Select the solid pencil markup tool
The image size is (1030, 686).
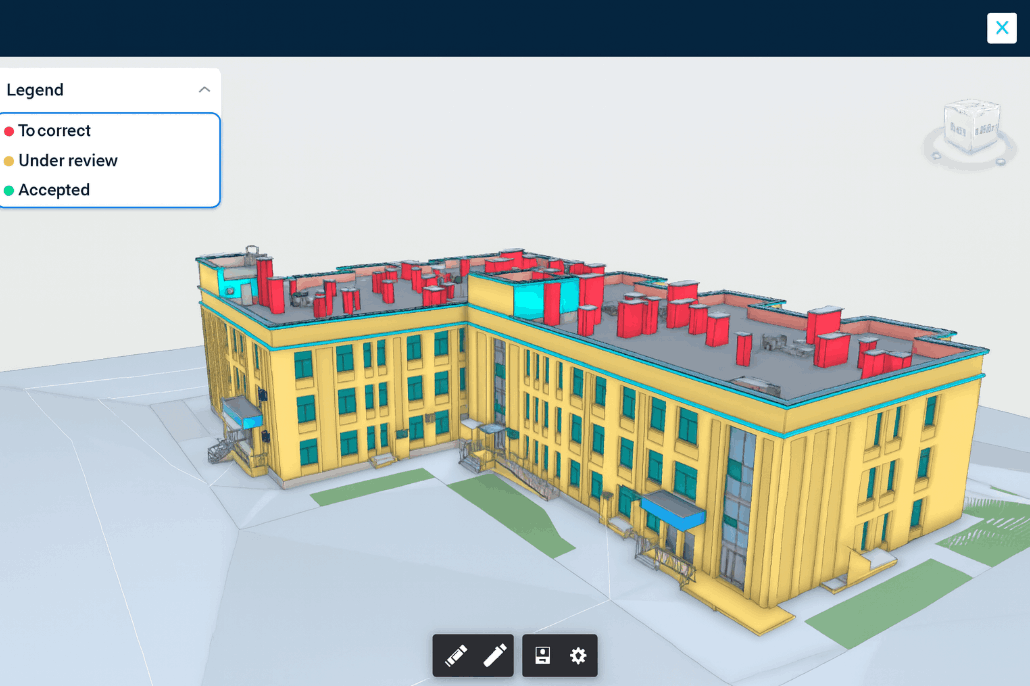click(495, 655)
